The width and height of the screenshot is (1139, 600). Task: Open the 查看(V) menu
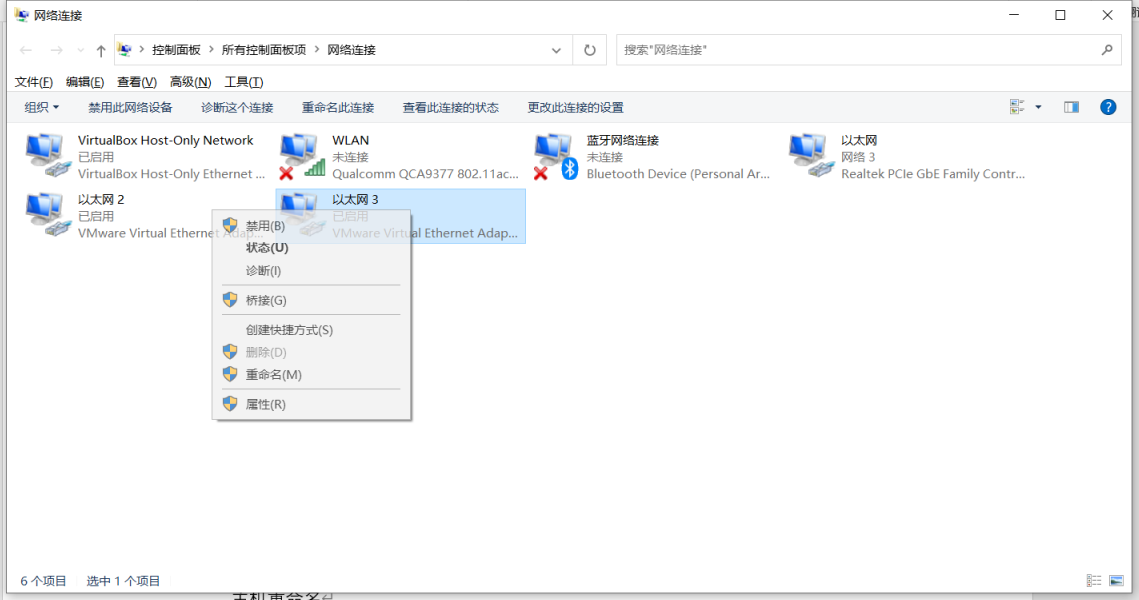coord(137,82)
